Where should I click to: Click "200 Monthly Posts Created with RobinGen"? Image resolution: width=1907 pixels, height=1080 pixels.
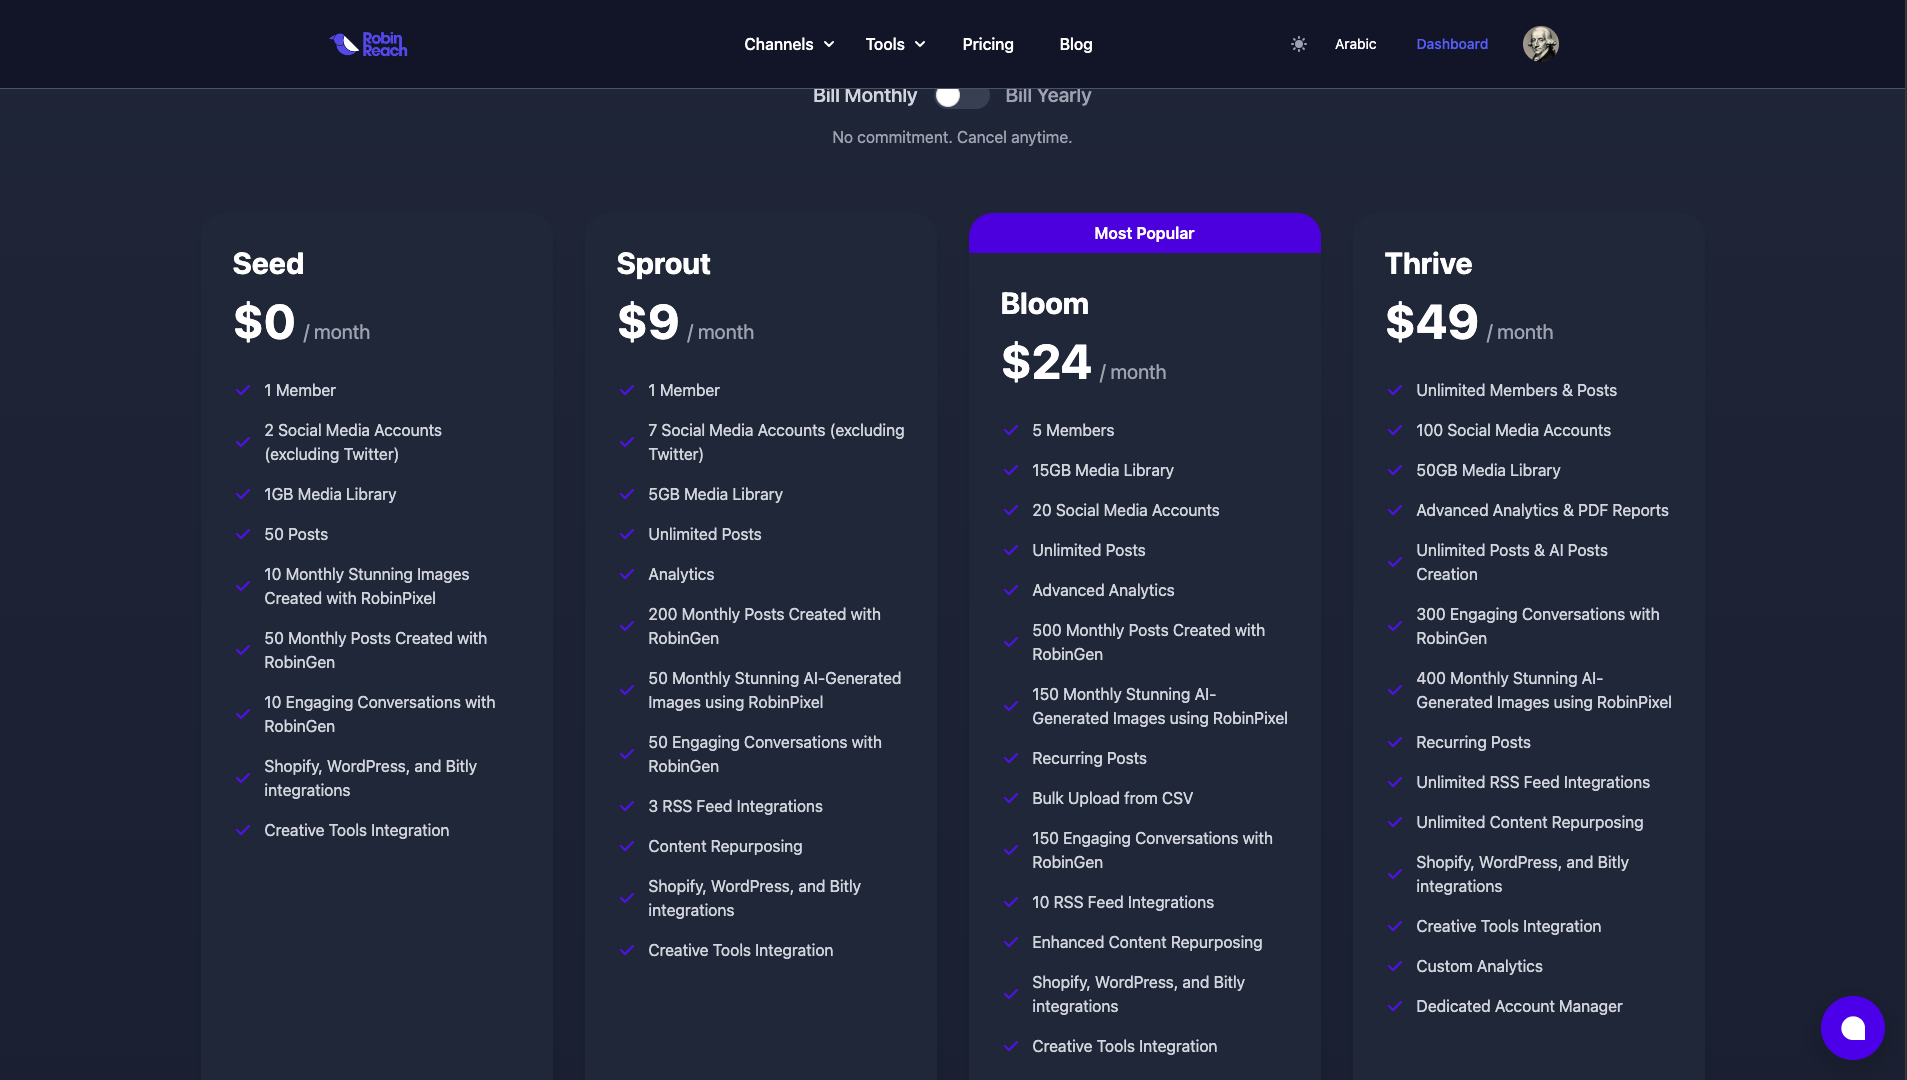[x=764, y=626]
